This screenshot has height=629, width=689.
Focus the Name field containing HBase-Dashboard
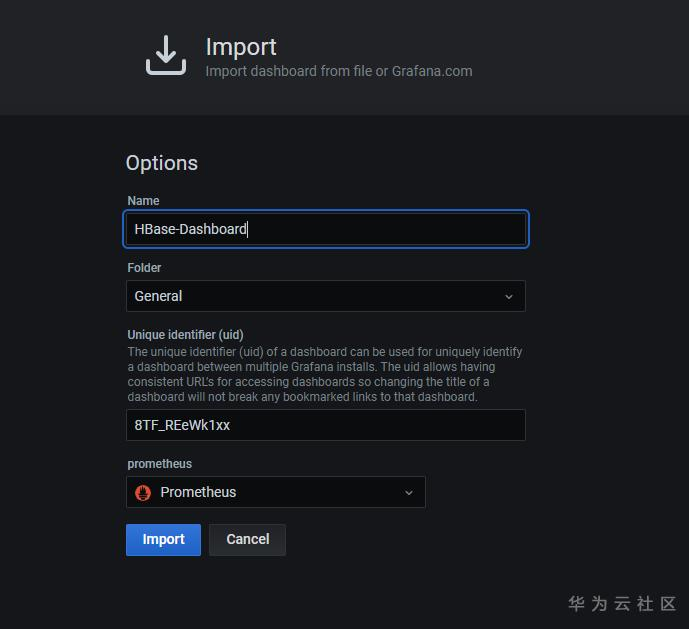point(325,229)
